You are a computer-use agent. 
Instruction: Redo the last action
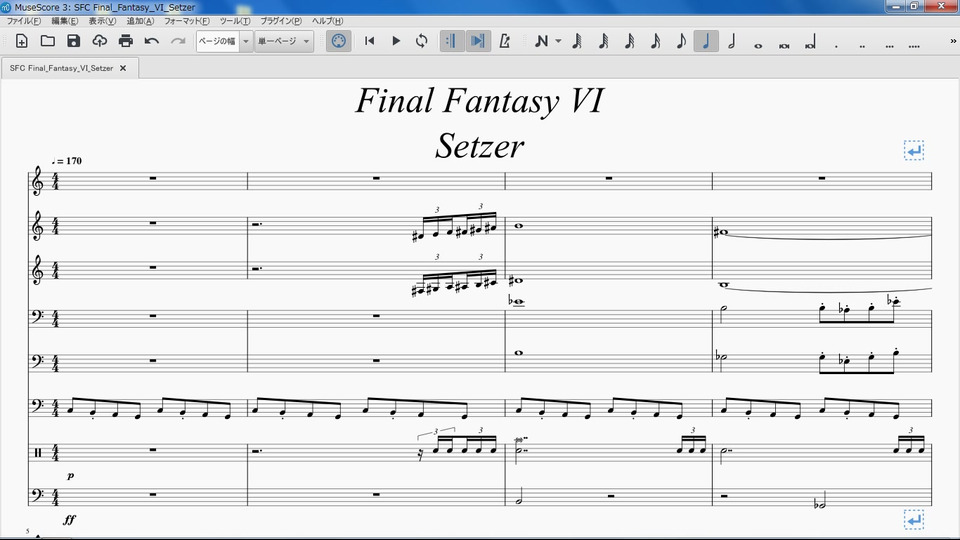[x=178, y=41]
